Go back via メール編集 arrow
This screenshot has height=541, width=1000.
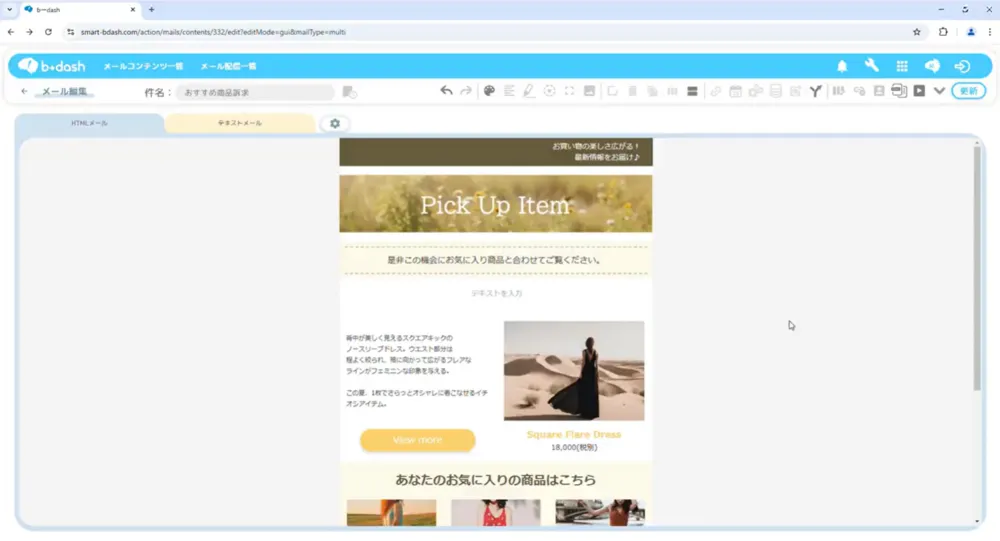24,91
